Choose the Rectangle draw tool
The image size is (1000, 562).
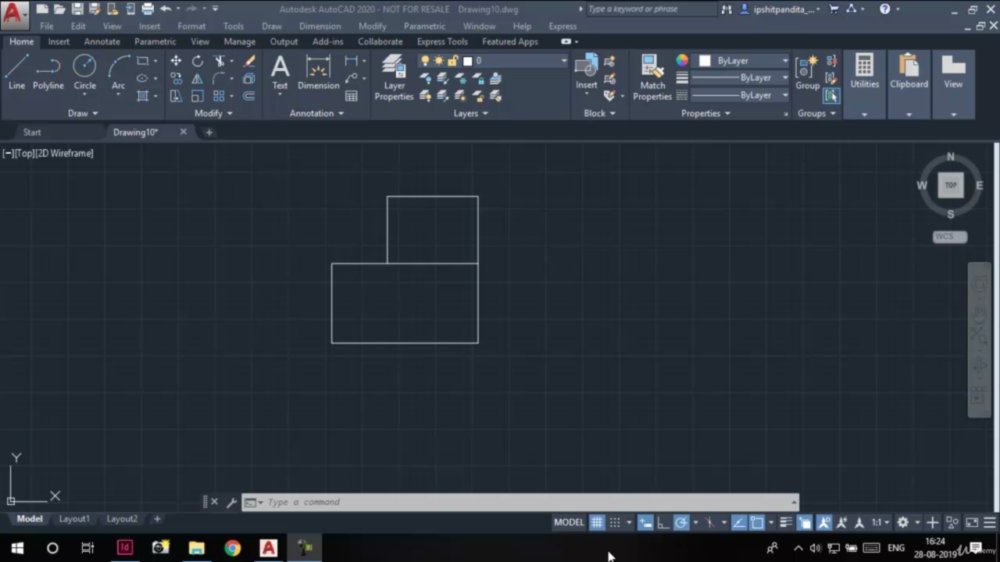coord(143,61)
